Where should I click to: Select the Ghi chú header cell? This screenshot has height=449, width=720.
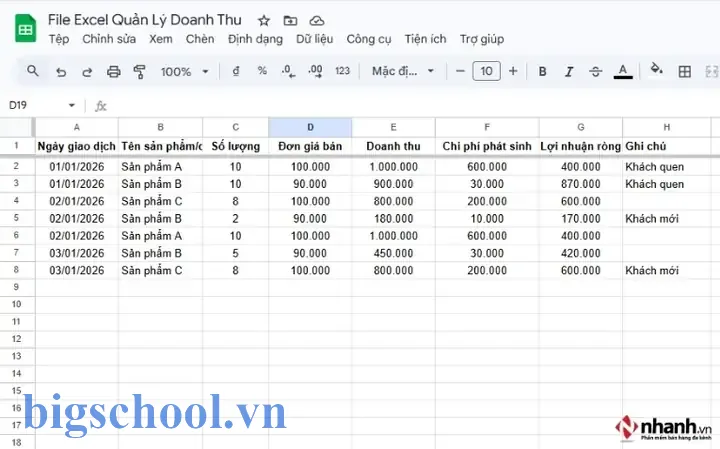coord(667,146)
